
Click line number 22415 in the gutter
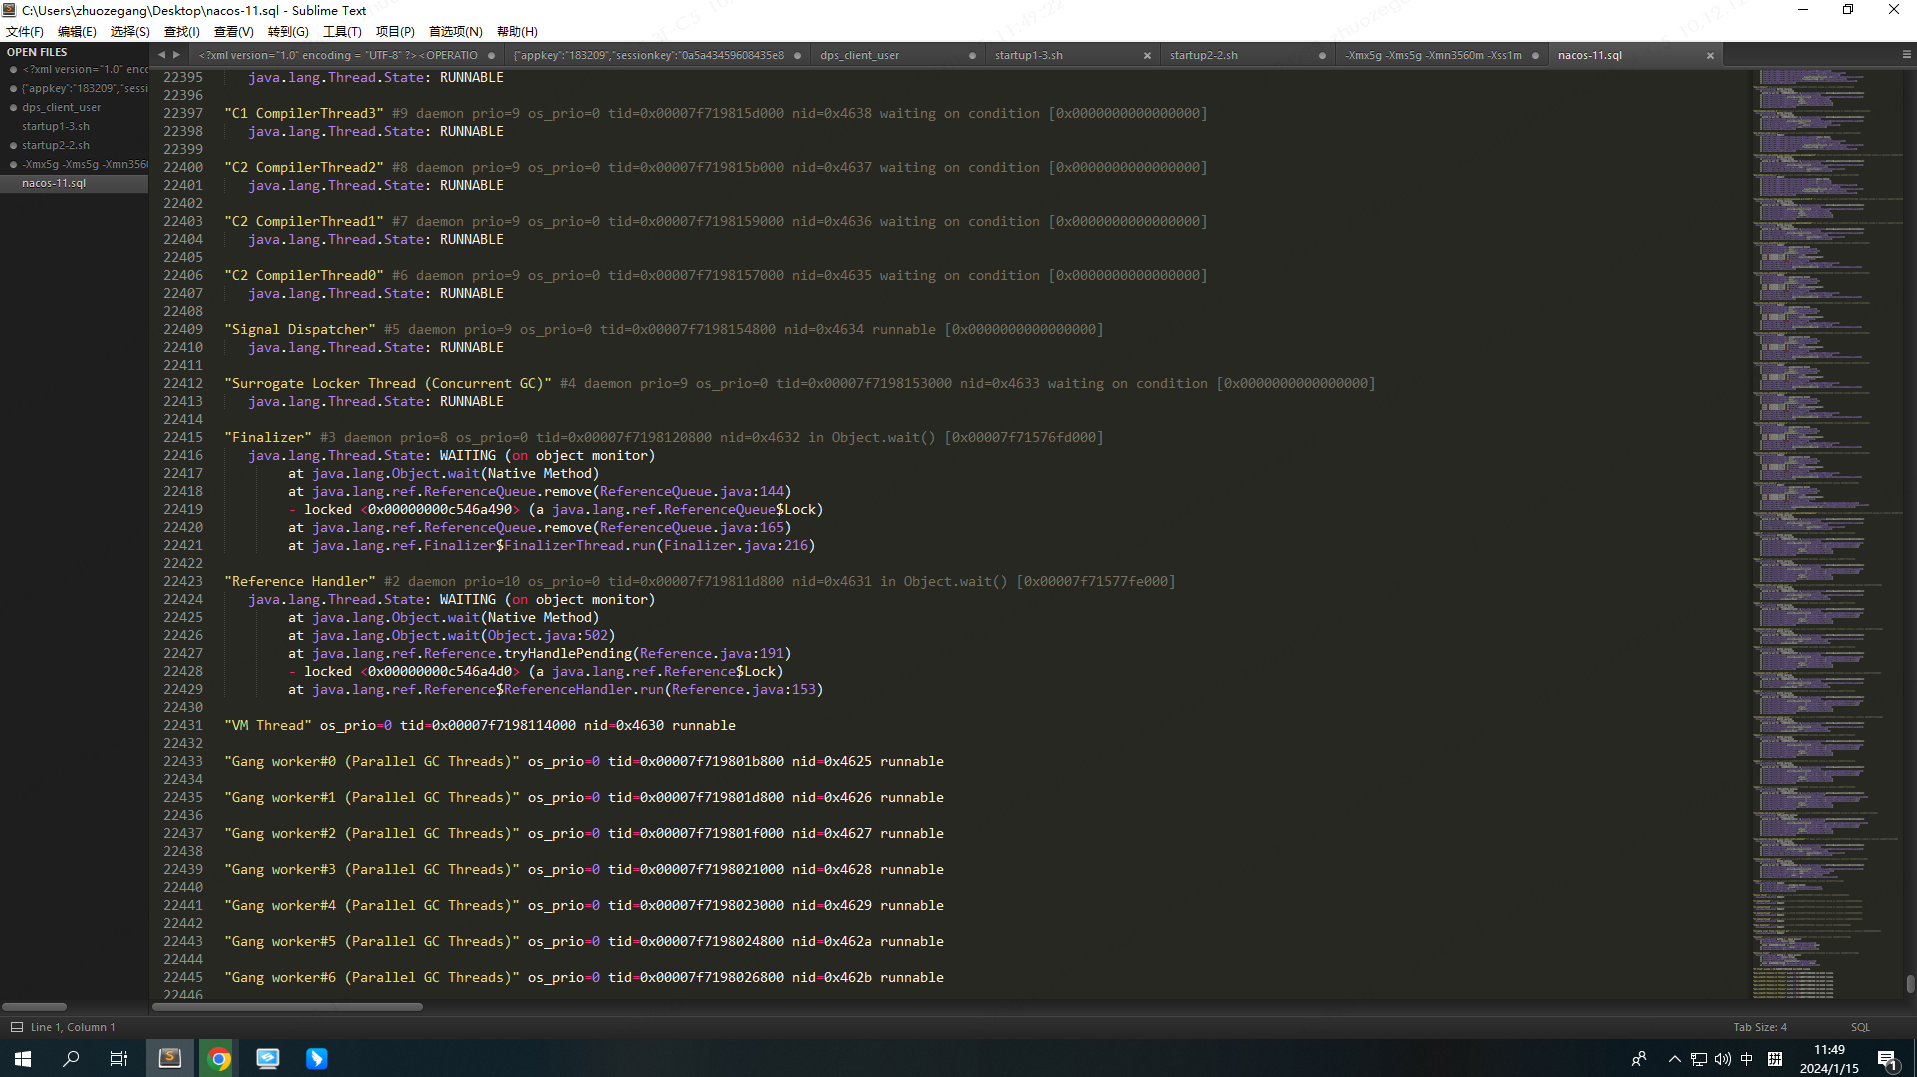(x=183, y=437)
